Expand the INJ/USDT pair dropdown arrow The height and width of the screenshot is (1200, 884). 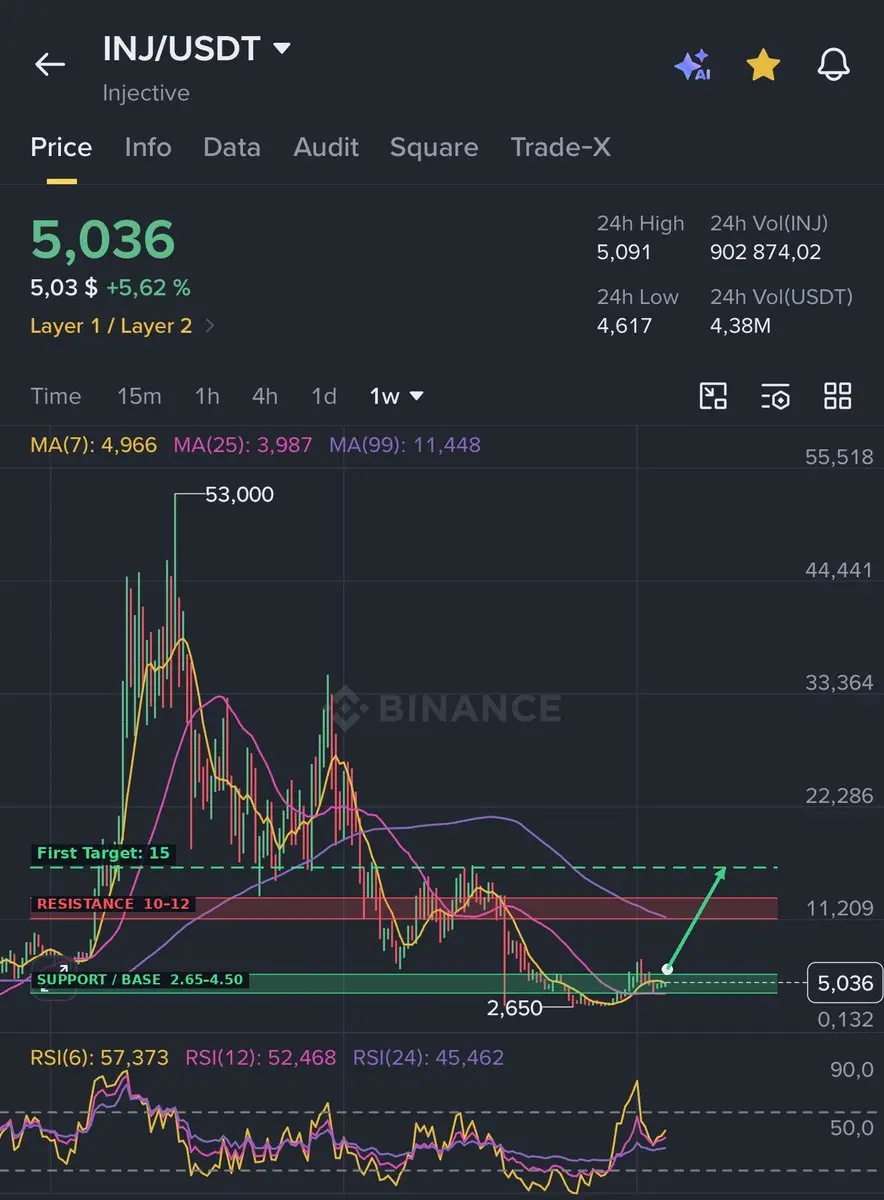point(282,48)
